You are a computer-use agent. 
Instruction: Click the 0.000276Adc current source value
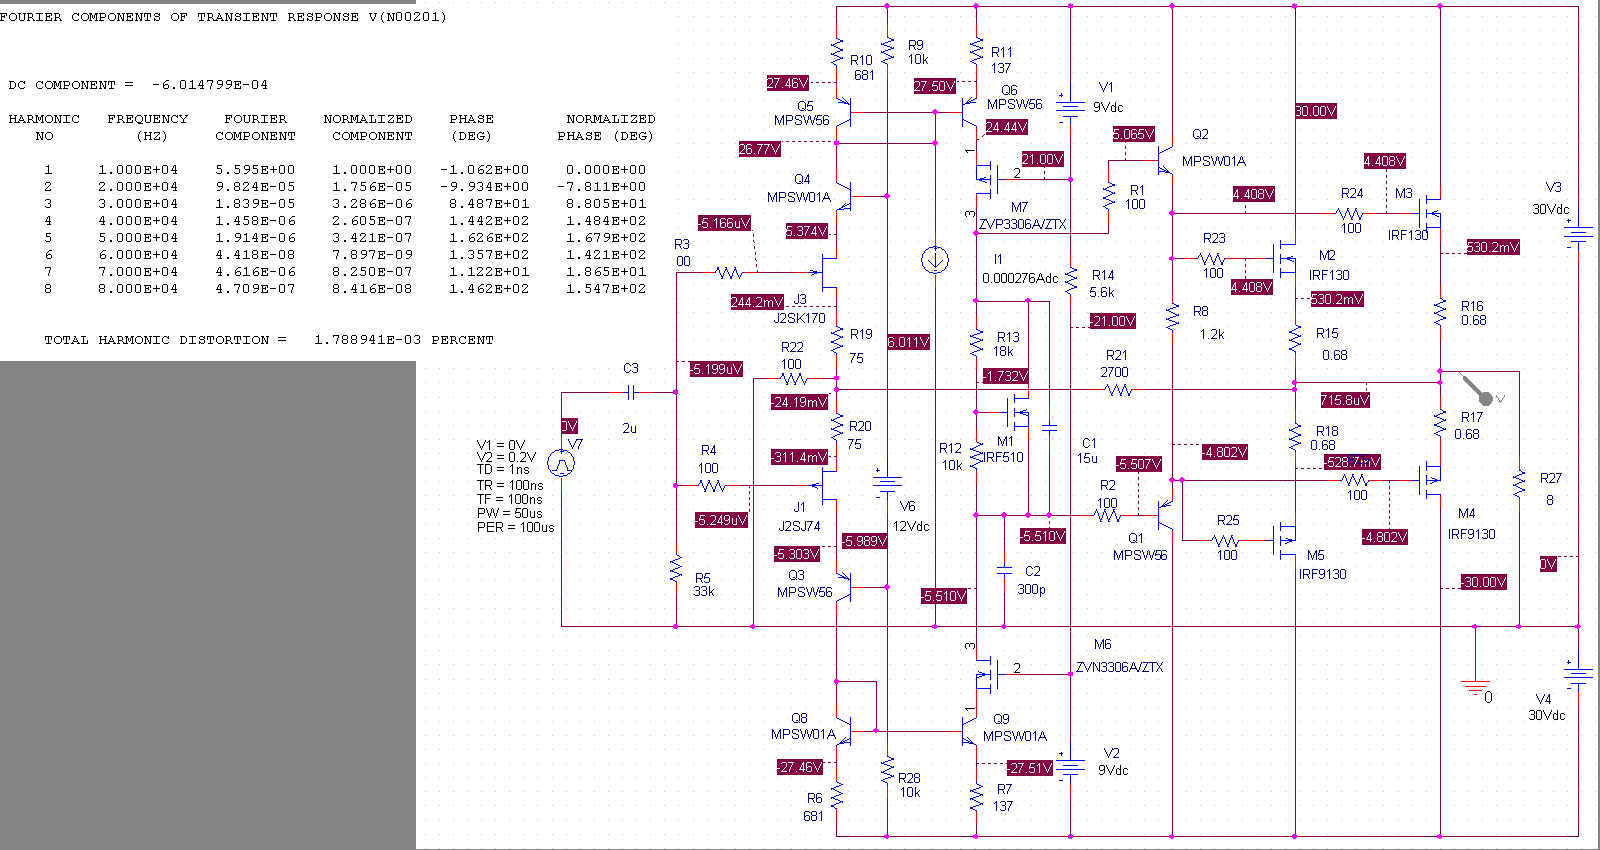pyautogui.click(x=1020, y=279)
